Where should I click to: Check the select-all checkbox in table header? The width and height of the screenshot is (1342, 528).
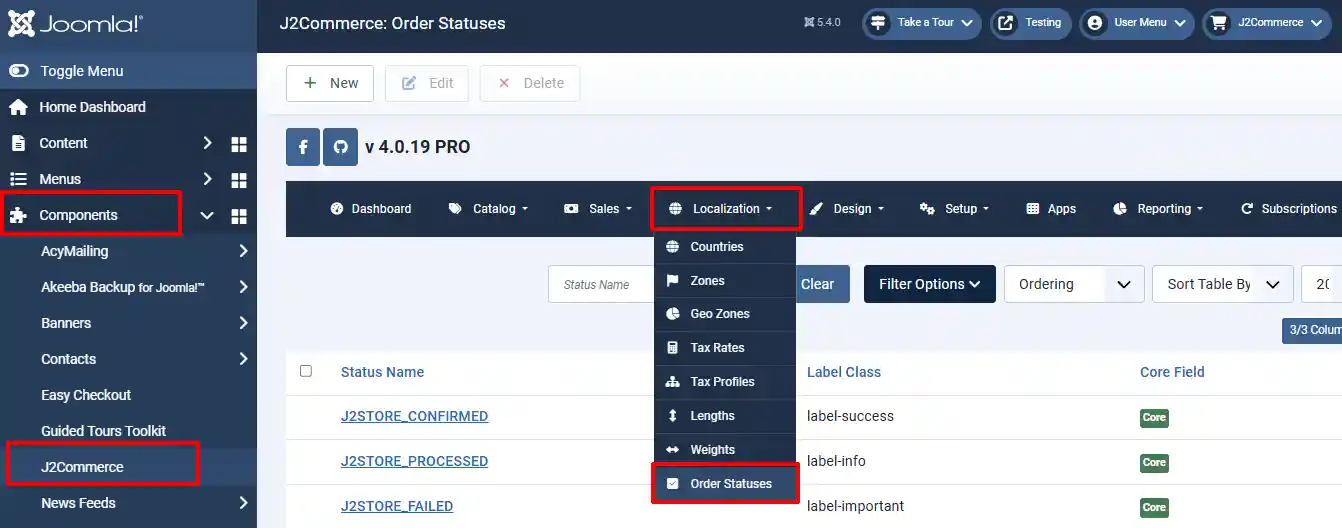click(x=306, y=371)
